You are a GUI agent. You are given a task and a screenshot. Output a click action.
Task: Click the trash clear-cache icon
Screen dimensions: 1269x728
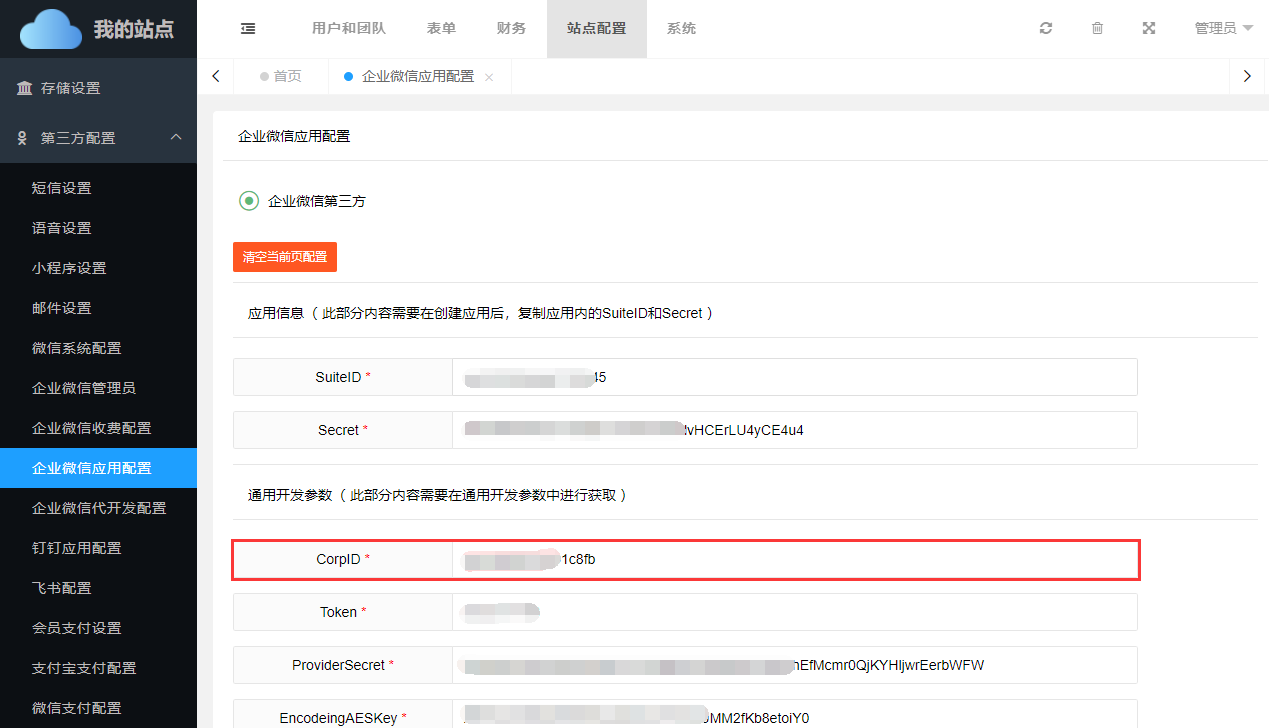(x=1097, y=29)
